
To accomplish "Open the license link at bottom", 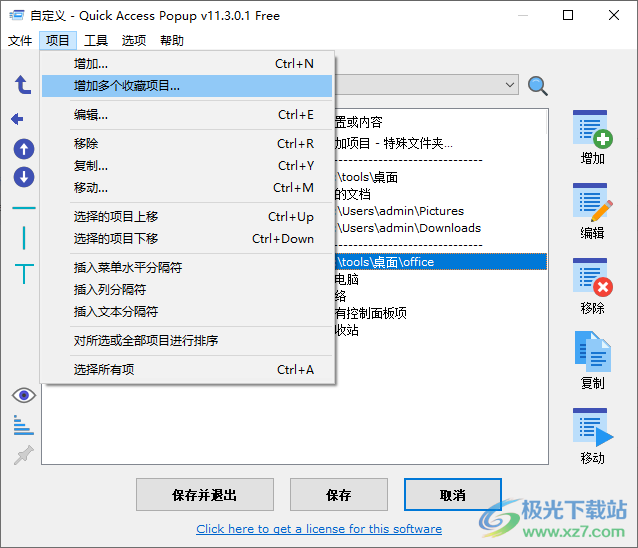I will pyautogui.click(x=319, y=528).
